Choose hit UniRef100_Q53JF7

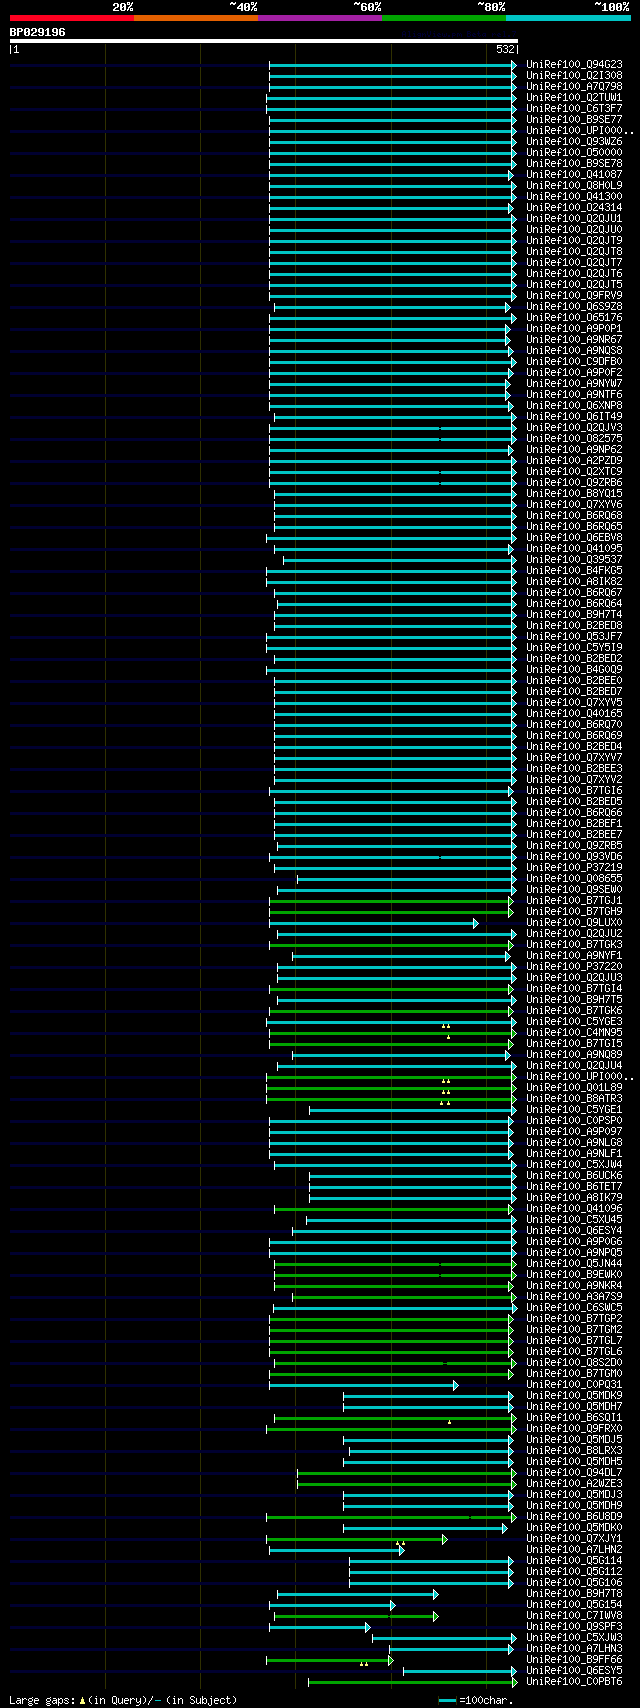tap(574, 636)
